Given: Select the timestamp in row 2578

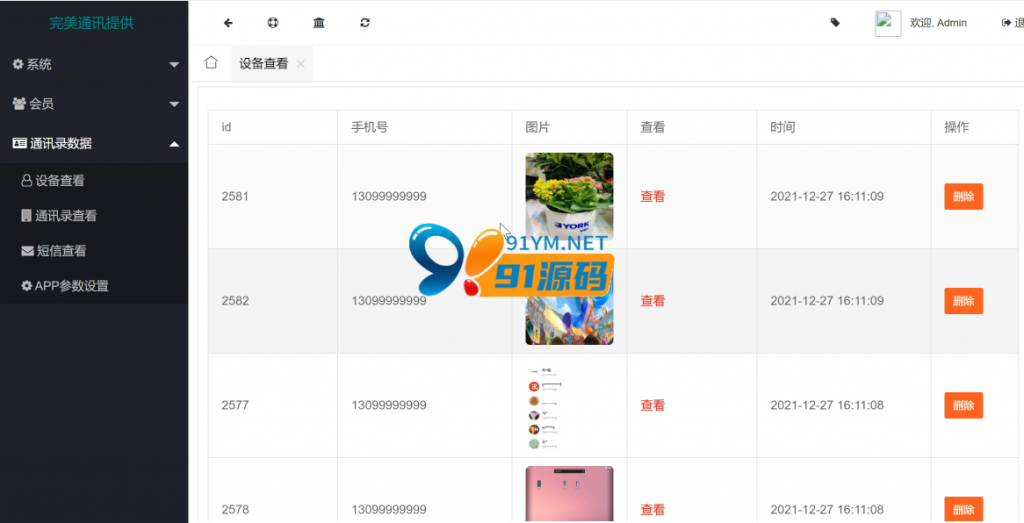Looking at the screenshot, I should (x=827, y=510).
